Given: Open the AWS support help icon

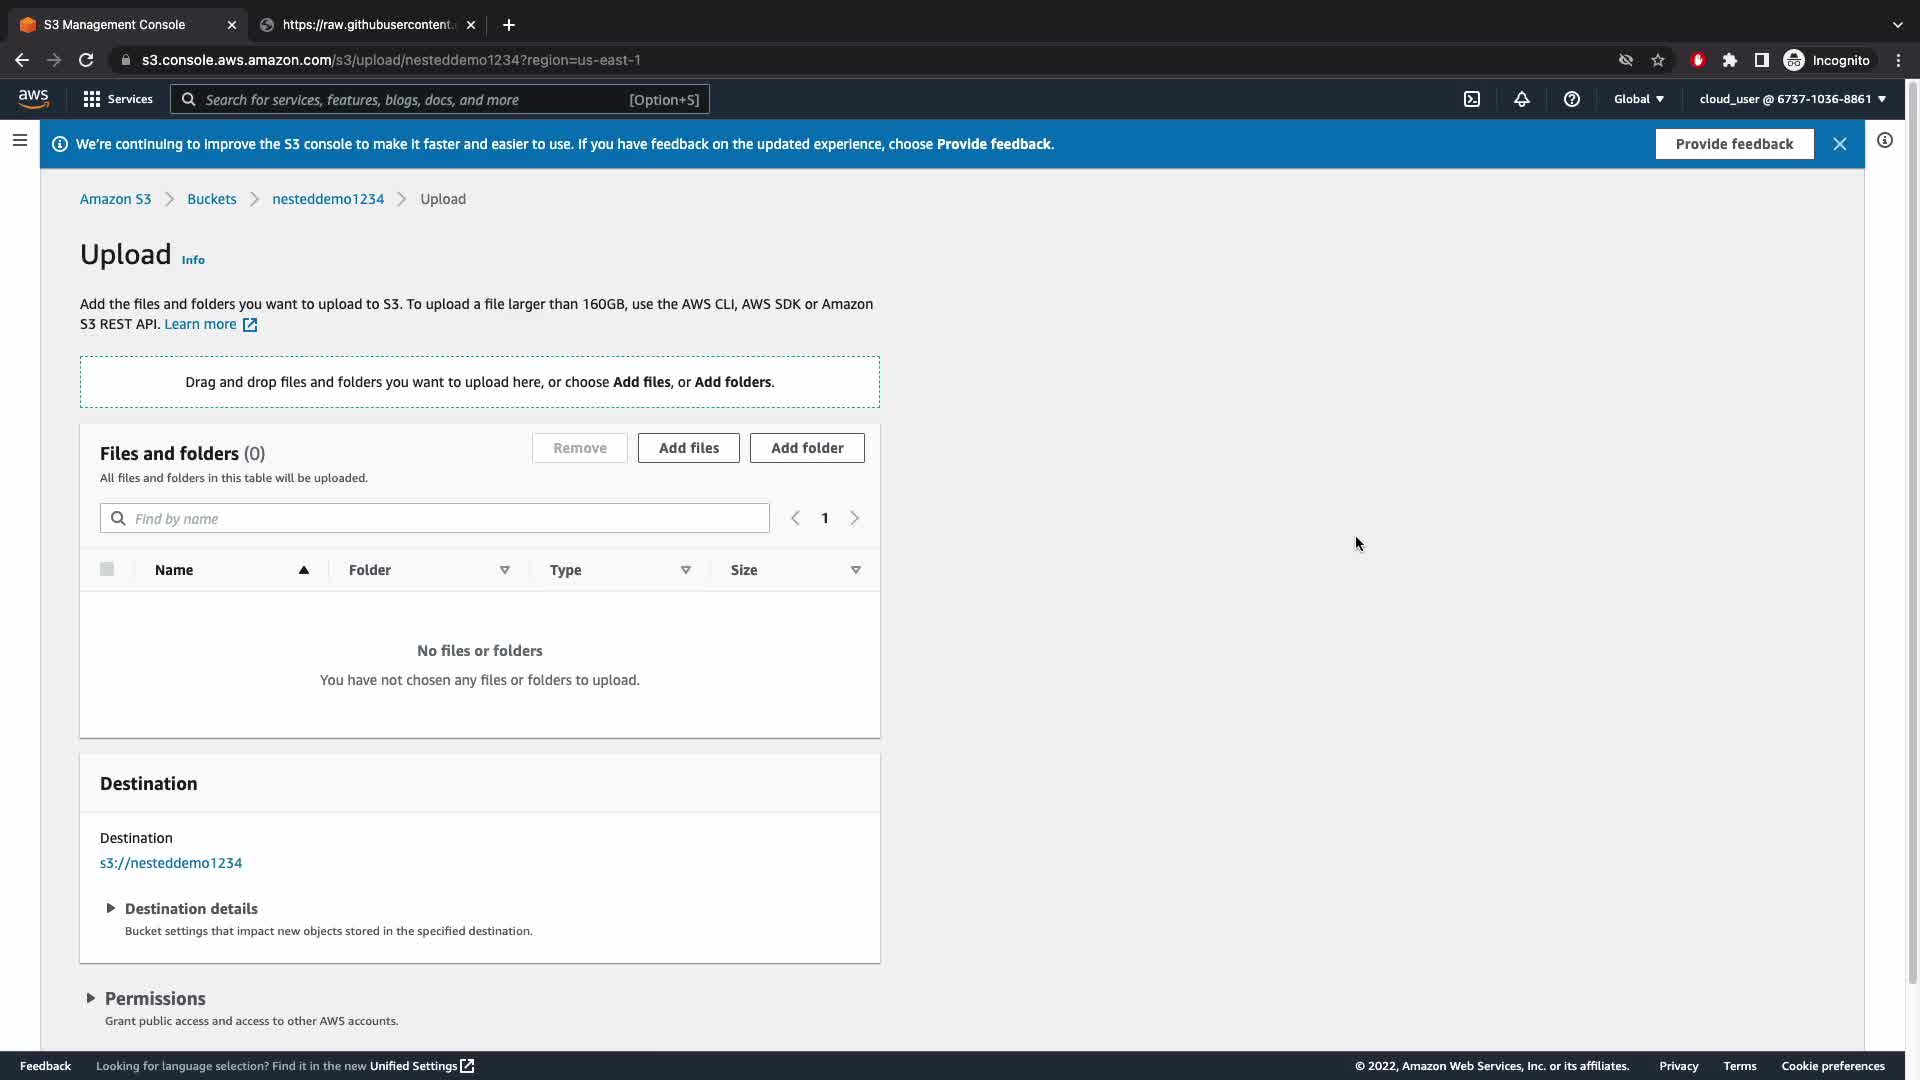Looking at the screenshot, I should 1571,99.
